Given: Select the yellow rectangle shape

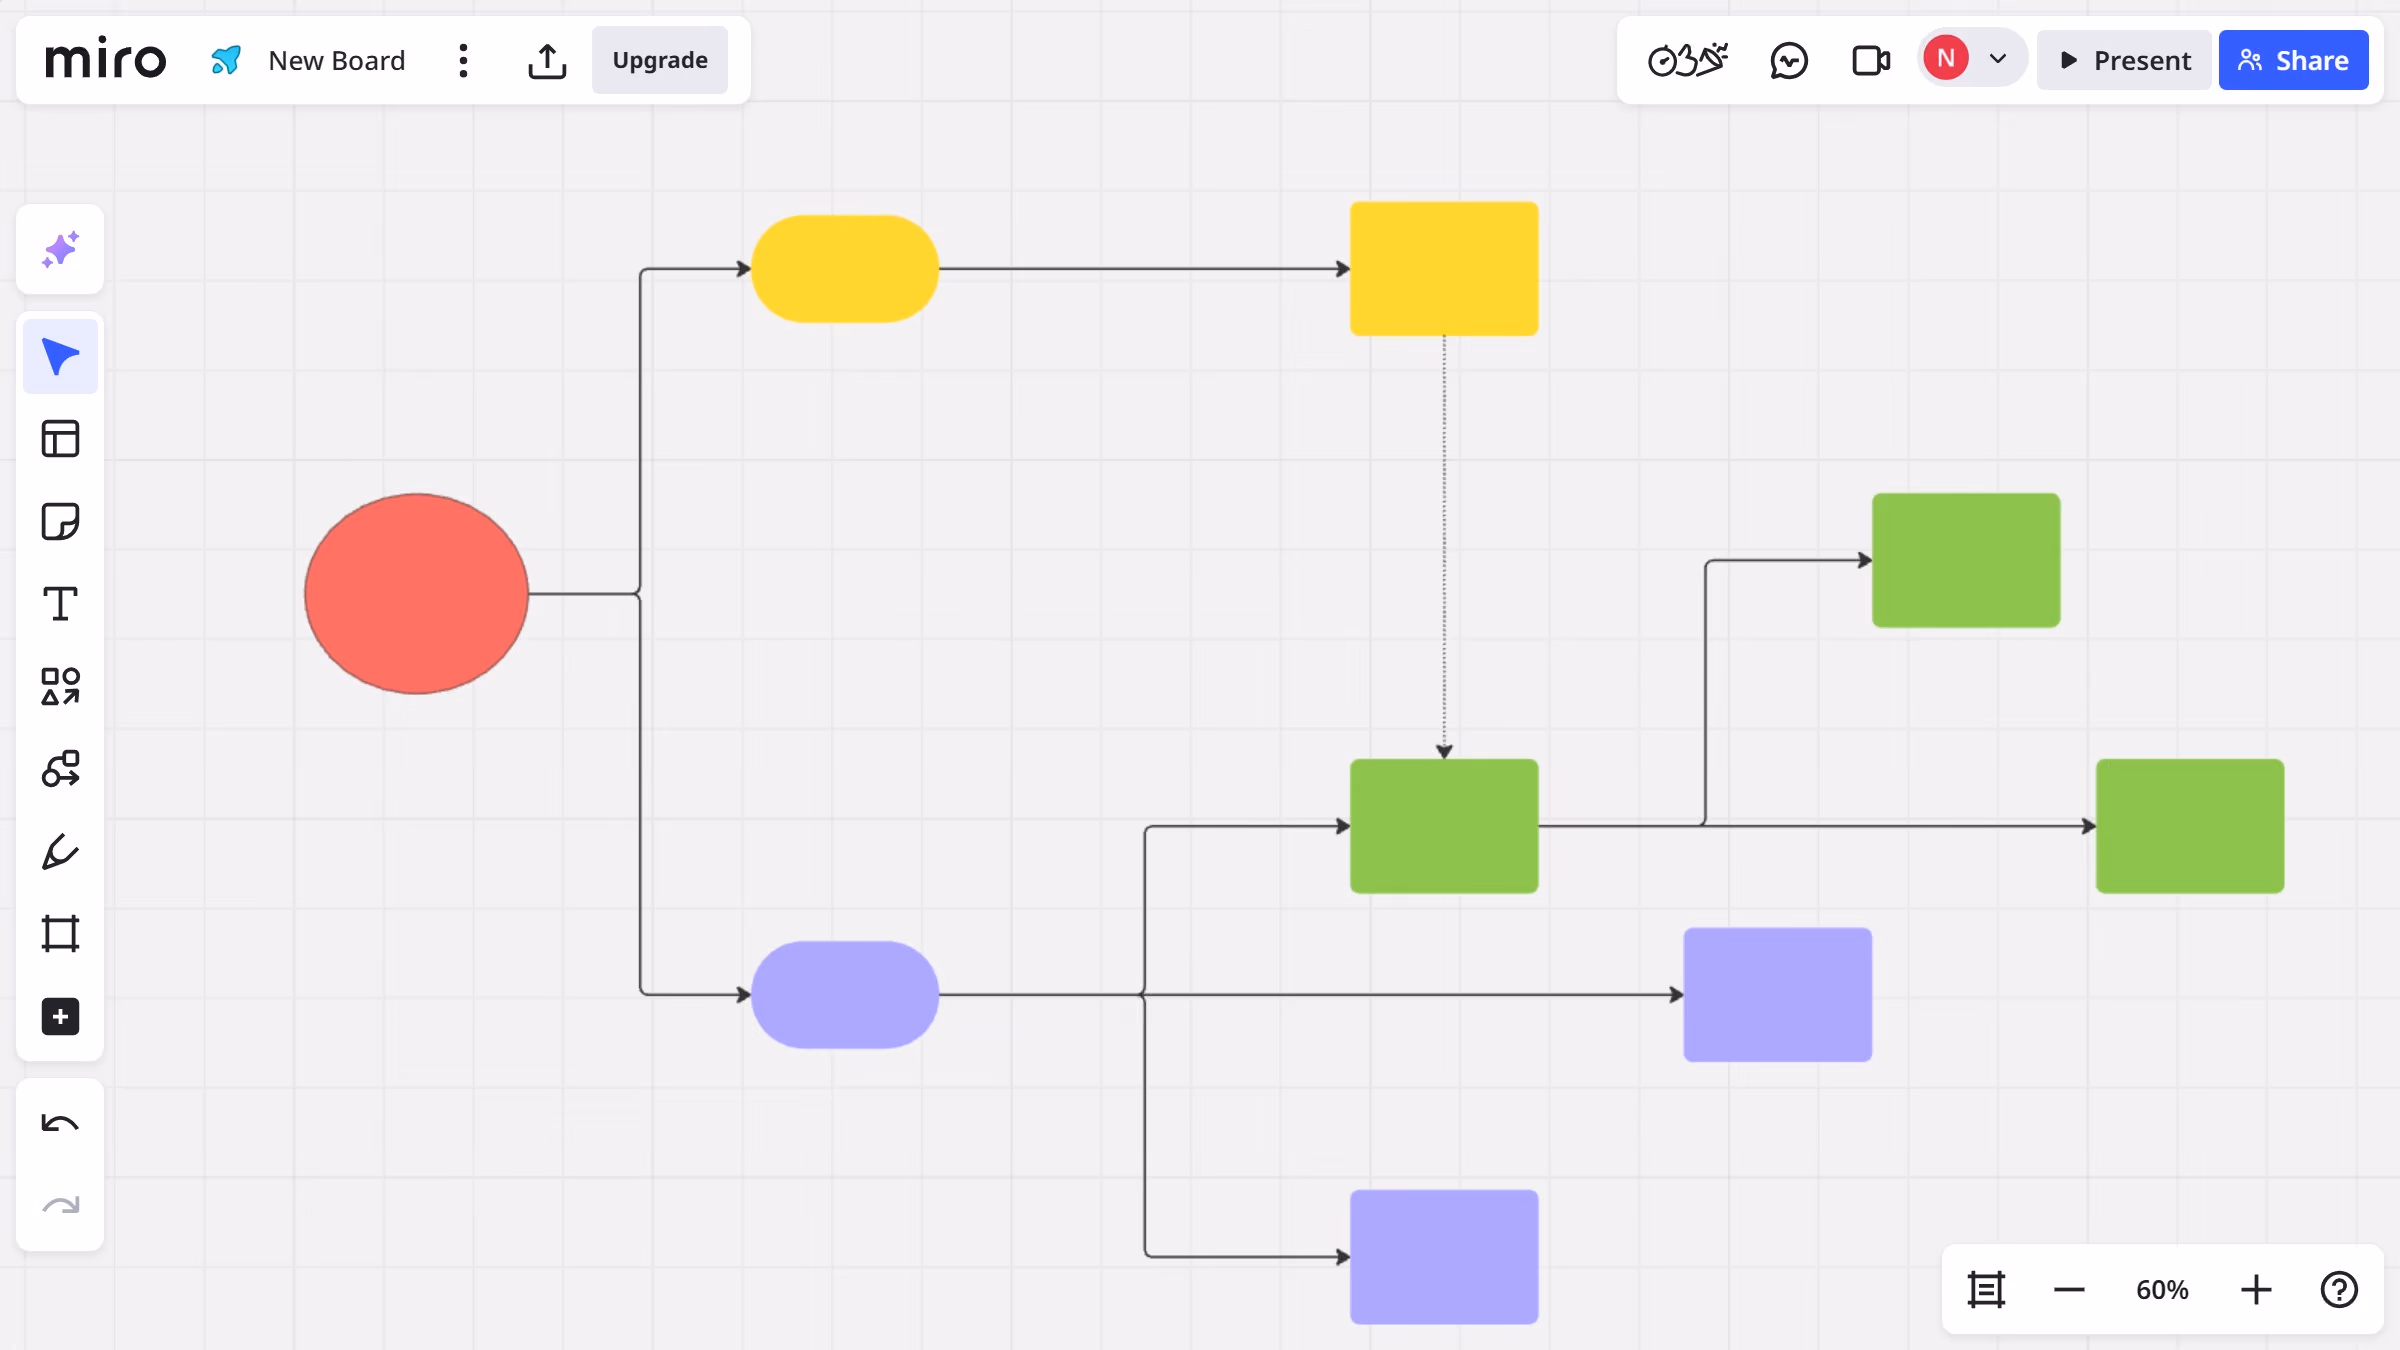Looking at the screenshot, I should tap(1444, 269).
